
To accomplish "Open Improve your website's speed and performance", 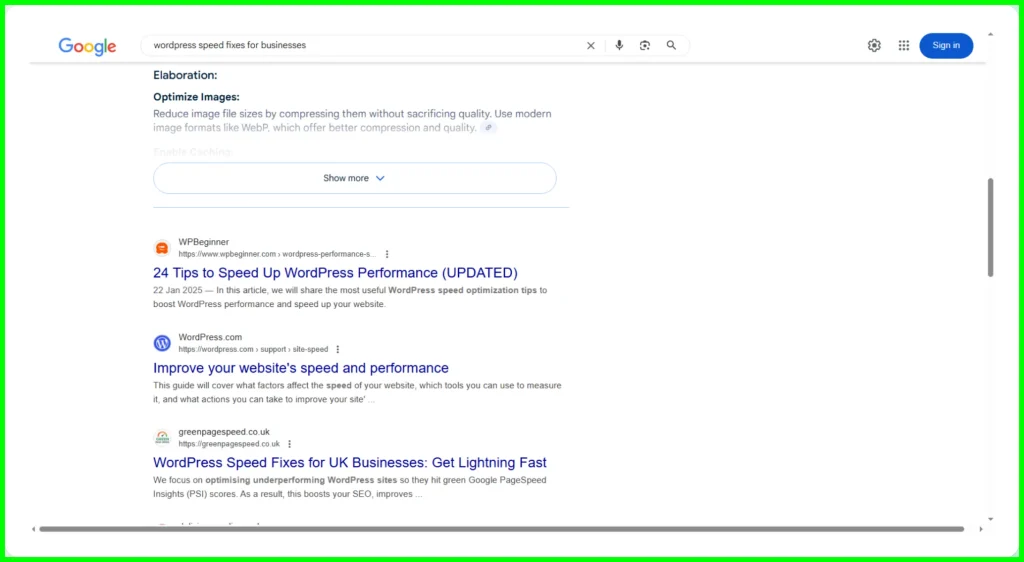I will 301,367.
